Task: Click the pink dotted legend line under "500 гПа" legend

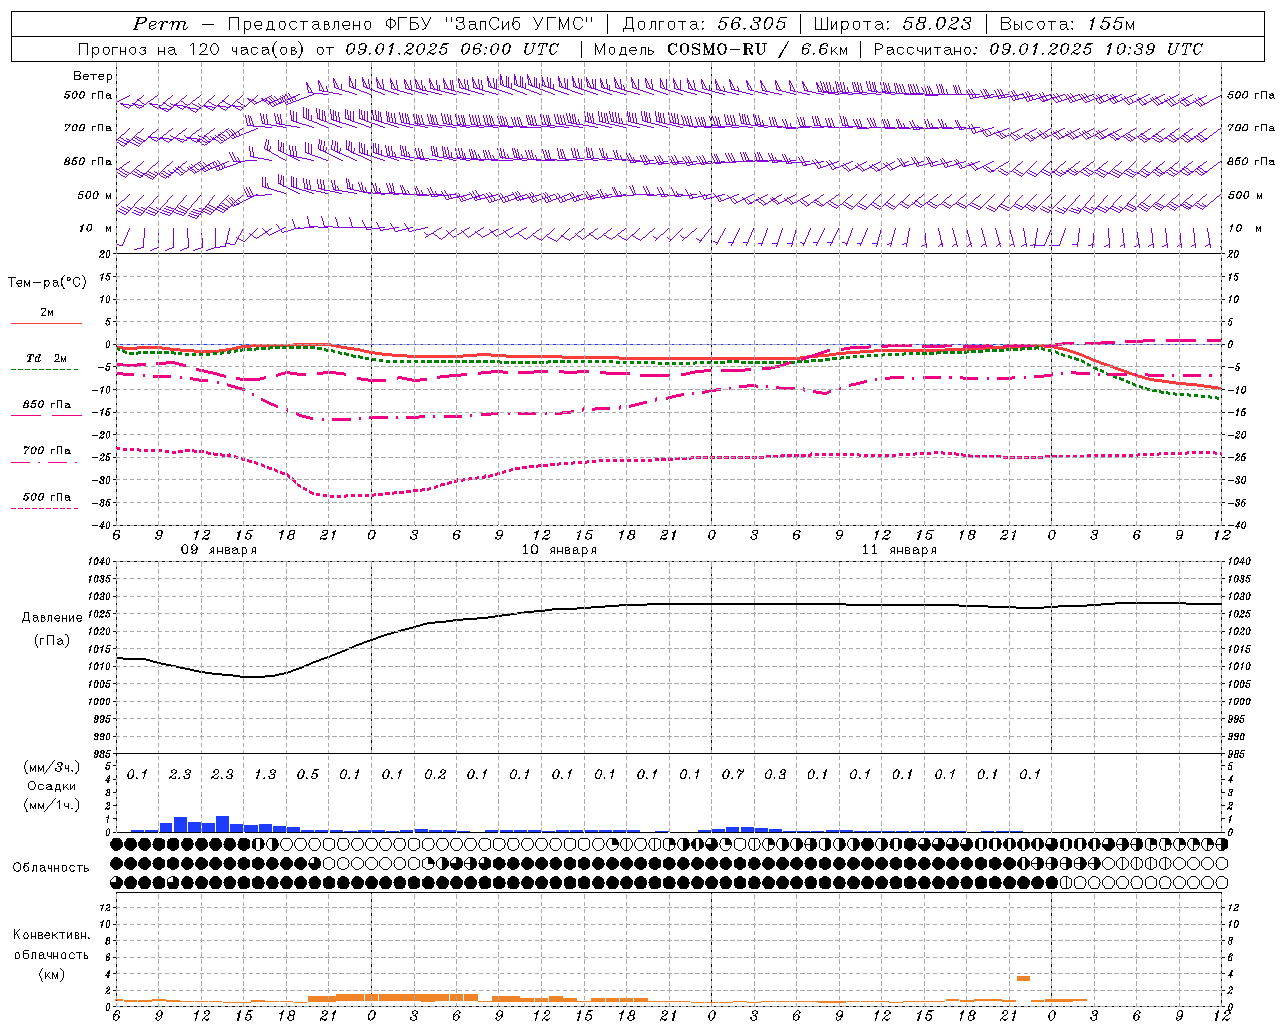Action: tap(45, 509)
